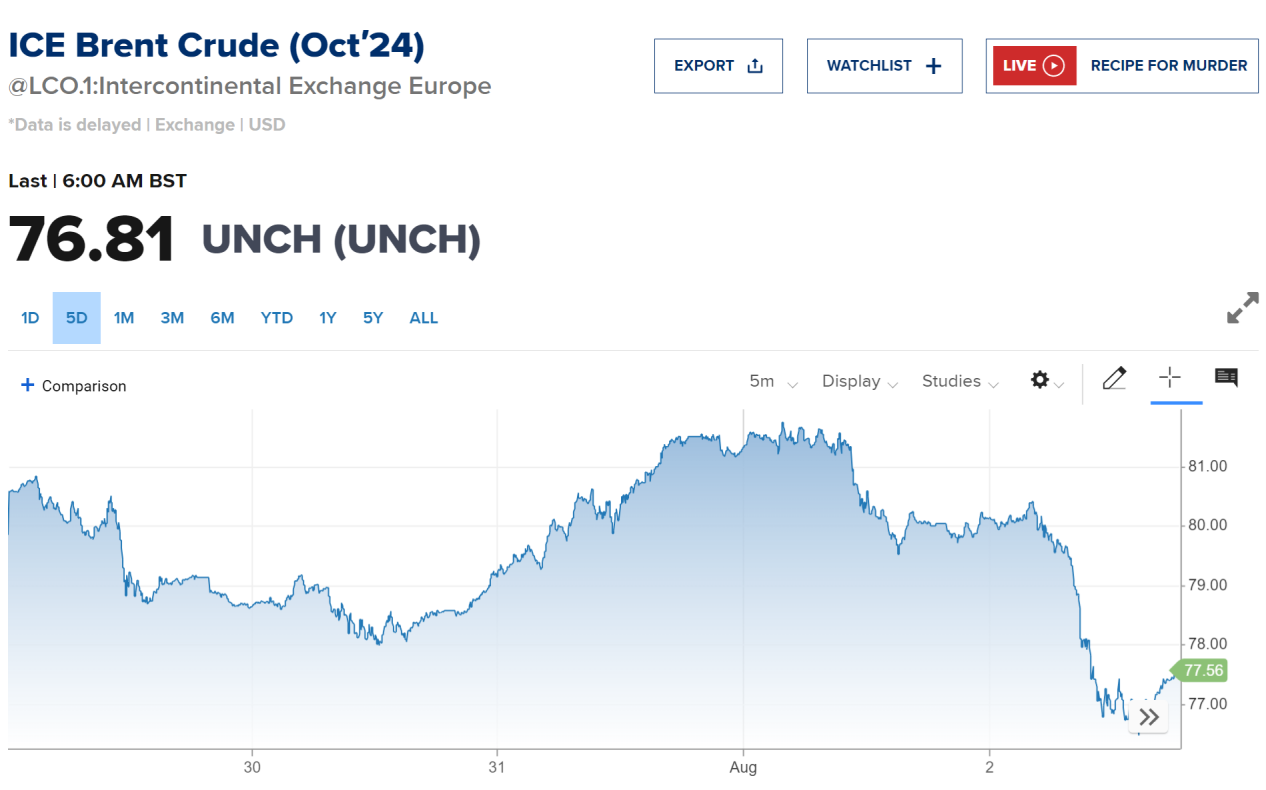Choose the 5Y time range
The width and height of the screenshot is (1266, 790).
373,318
